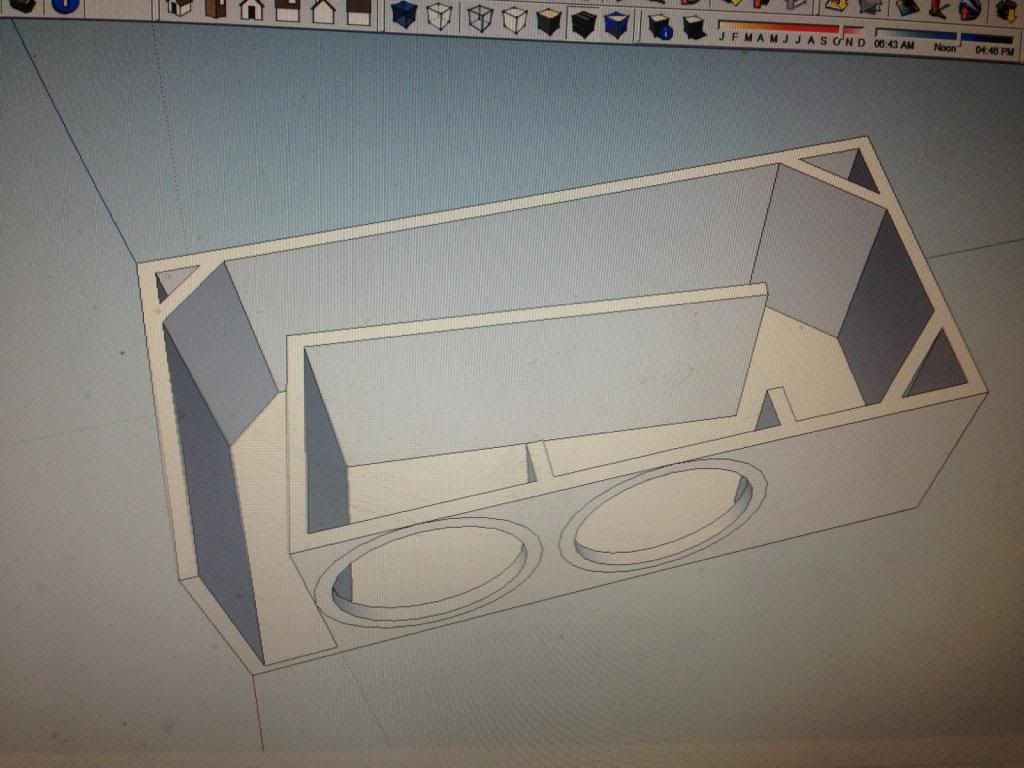Image resolution: width=1024 pixels, height=768 pixels.
Task: Open the Shadow Settings dialog
Action: tap(659, 26)
